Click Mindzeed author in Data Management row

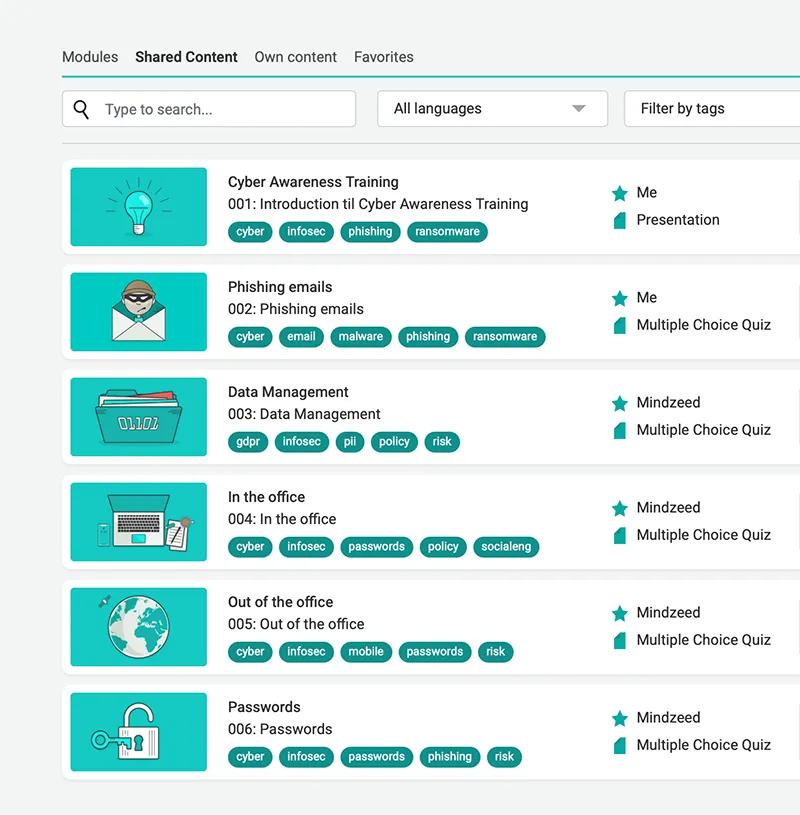668,402
